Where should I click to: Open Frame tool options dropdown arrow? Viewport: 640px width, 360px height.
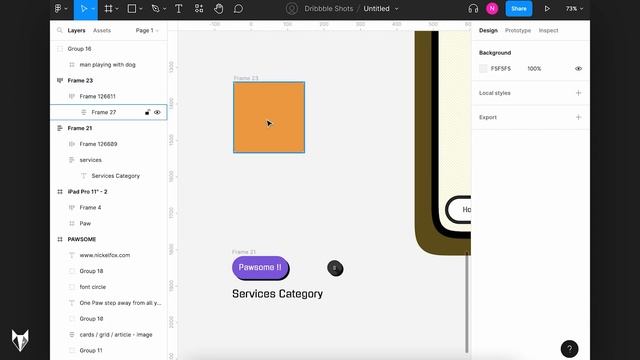(x=117, y=9)
